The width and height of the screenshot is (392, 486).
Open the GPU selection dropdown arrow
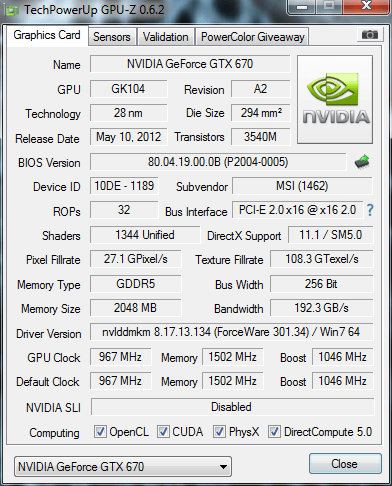coord(224,467)
